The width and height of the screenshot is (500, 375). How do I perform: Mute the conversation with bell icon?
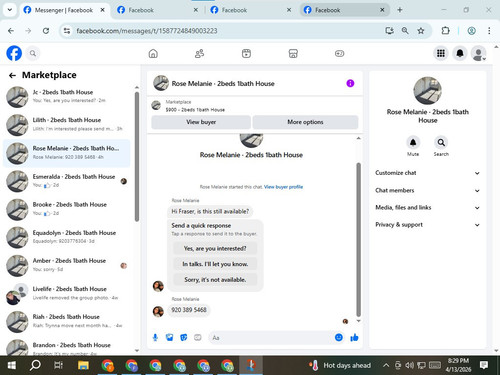tap(413, 143)
